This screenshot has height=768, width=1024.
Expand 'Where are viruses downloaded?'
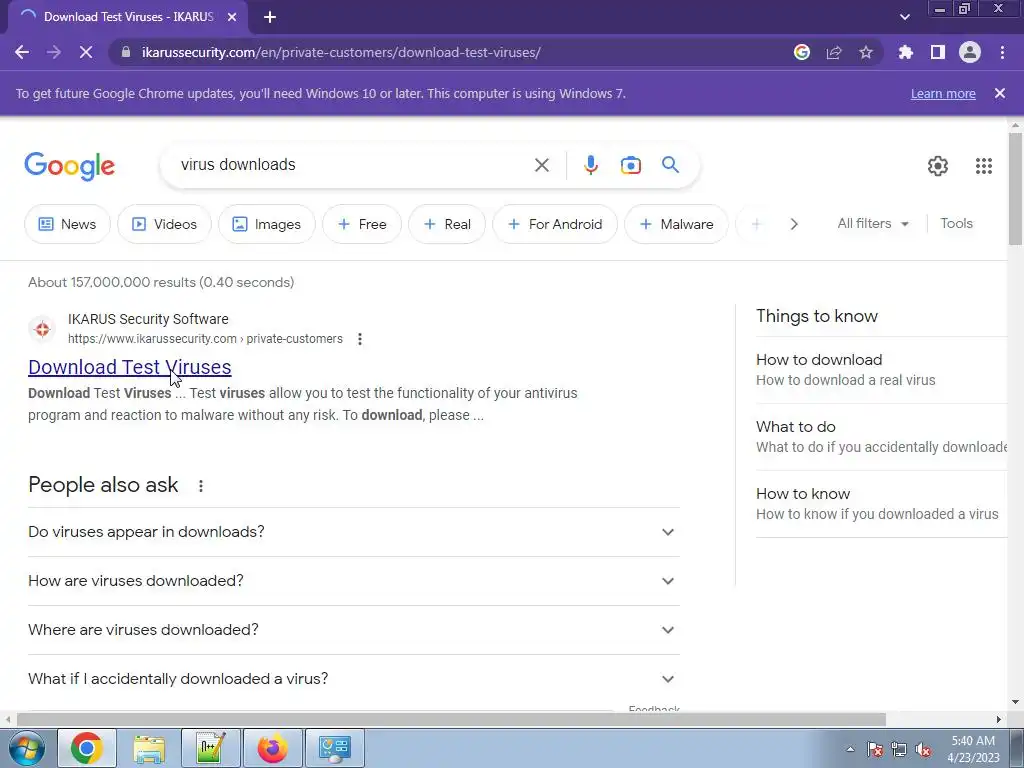[354, 630]
